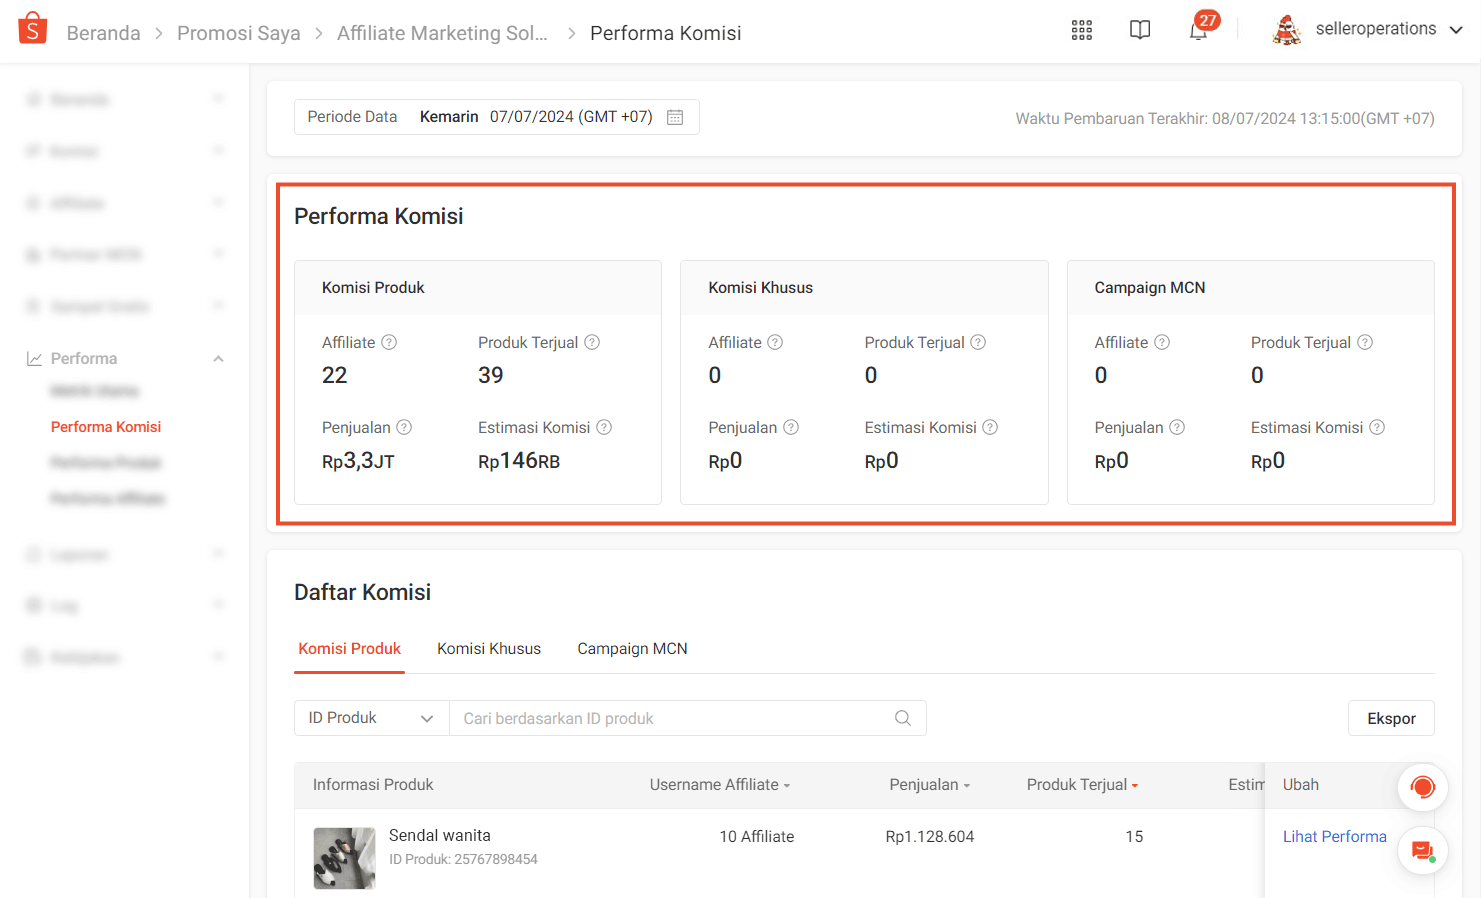The image size is (1481, 898).
Task: Click ID Produk: 25767898454 text
Action: (x=463, y=859)
